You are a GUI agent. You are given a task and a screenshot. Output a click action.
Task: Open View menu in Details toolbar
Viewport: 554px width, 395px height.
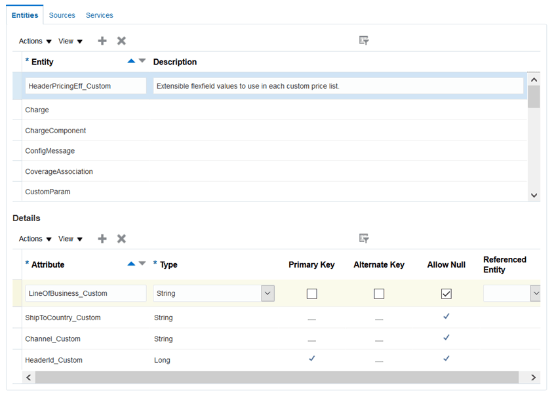pyautogui.click(x=70, y=239)
